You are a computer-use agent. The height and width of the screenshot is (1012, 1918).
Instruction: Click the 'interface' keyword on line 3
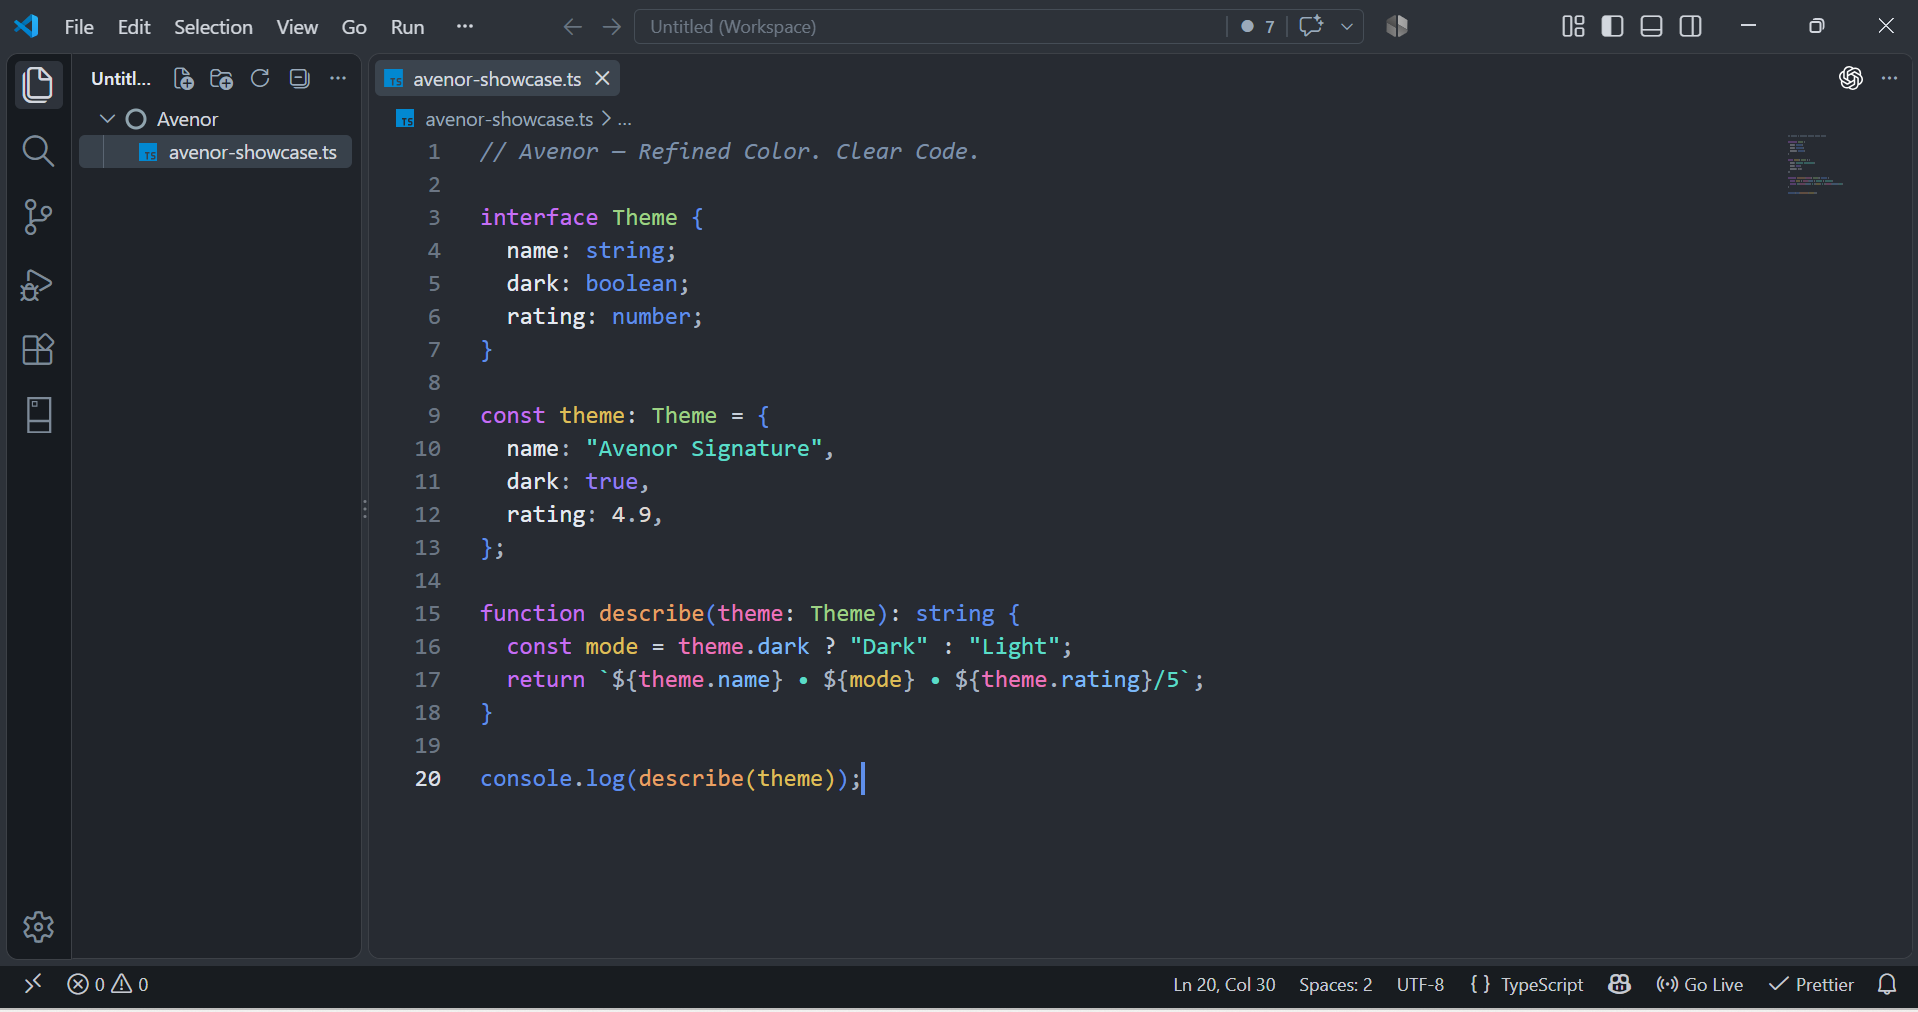[x=539, y=217]
